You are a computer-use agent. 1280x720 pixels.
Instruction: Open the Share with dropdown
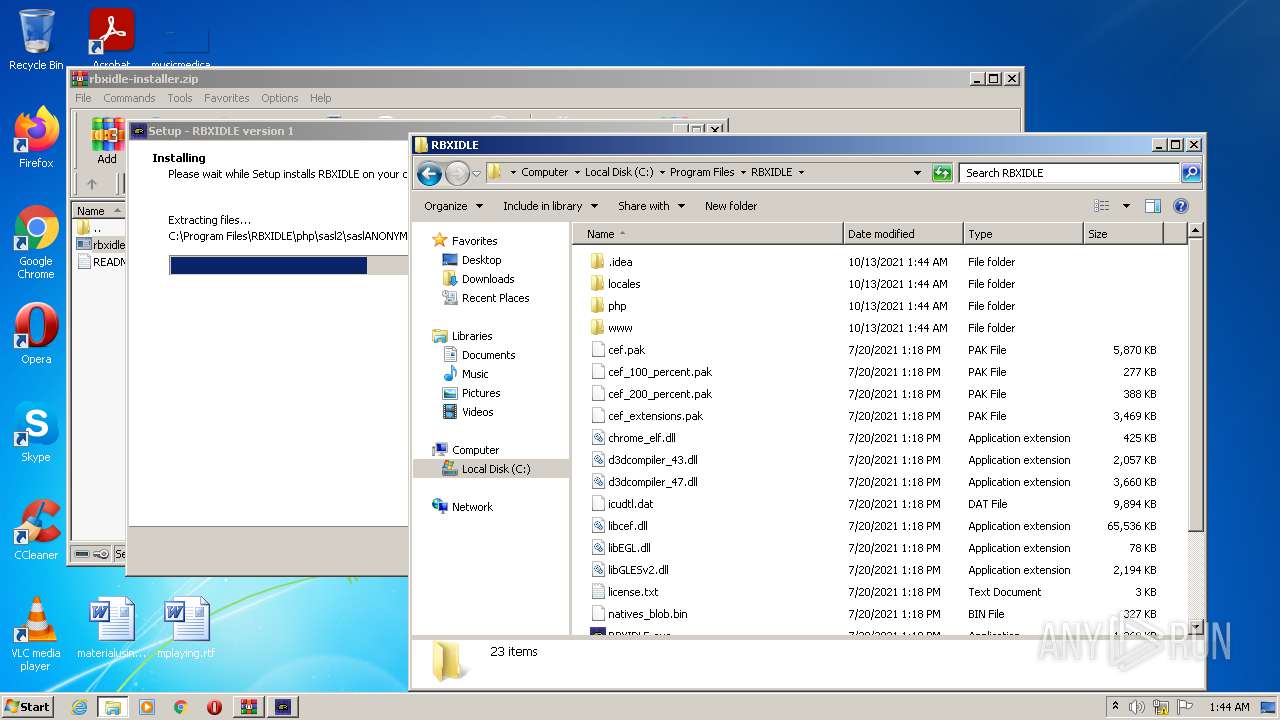tap(652, 206)
